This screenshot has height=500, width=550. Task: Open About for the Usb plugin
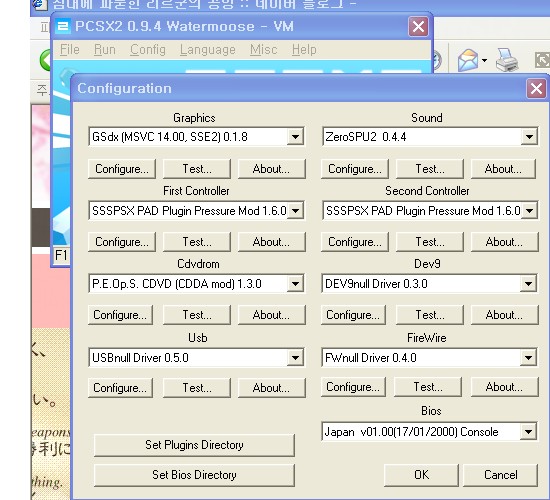click(x=271, y=388)
